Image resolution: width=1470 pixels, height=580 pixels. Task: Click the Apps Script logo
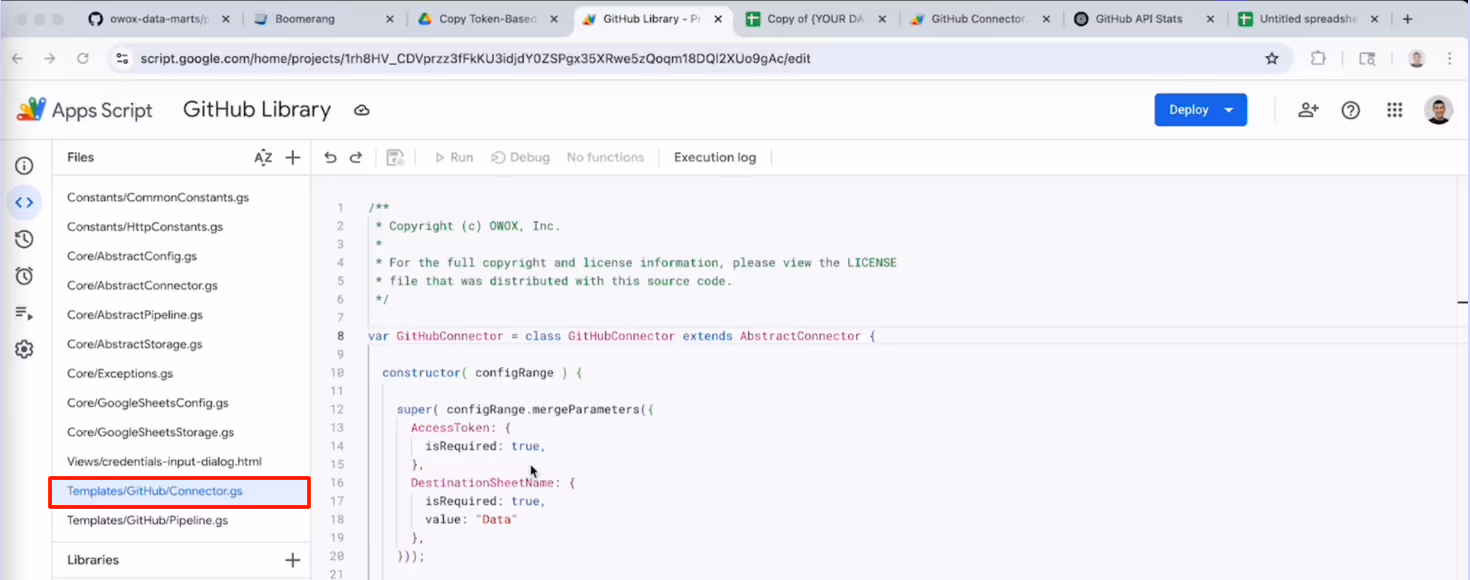(85, 110)
